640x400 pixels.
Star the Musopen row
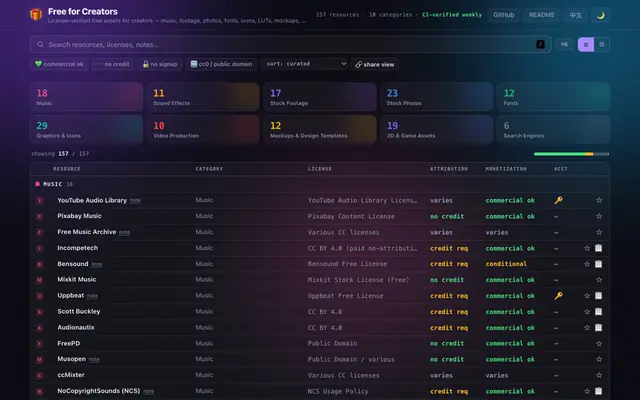[x=599, y=360]
